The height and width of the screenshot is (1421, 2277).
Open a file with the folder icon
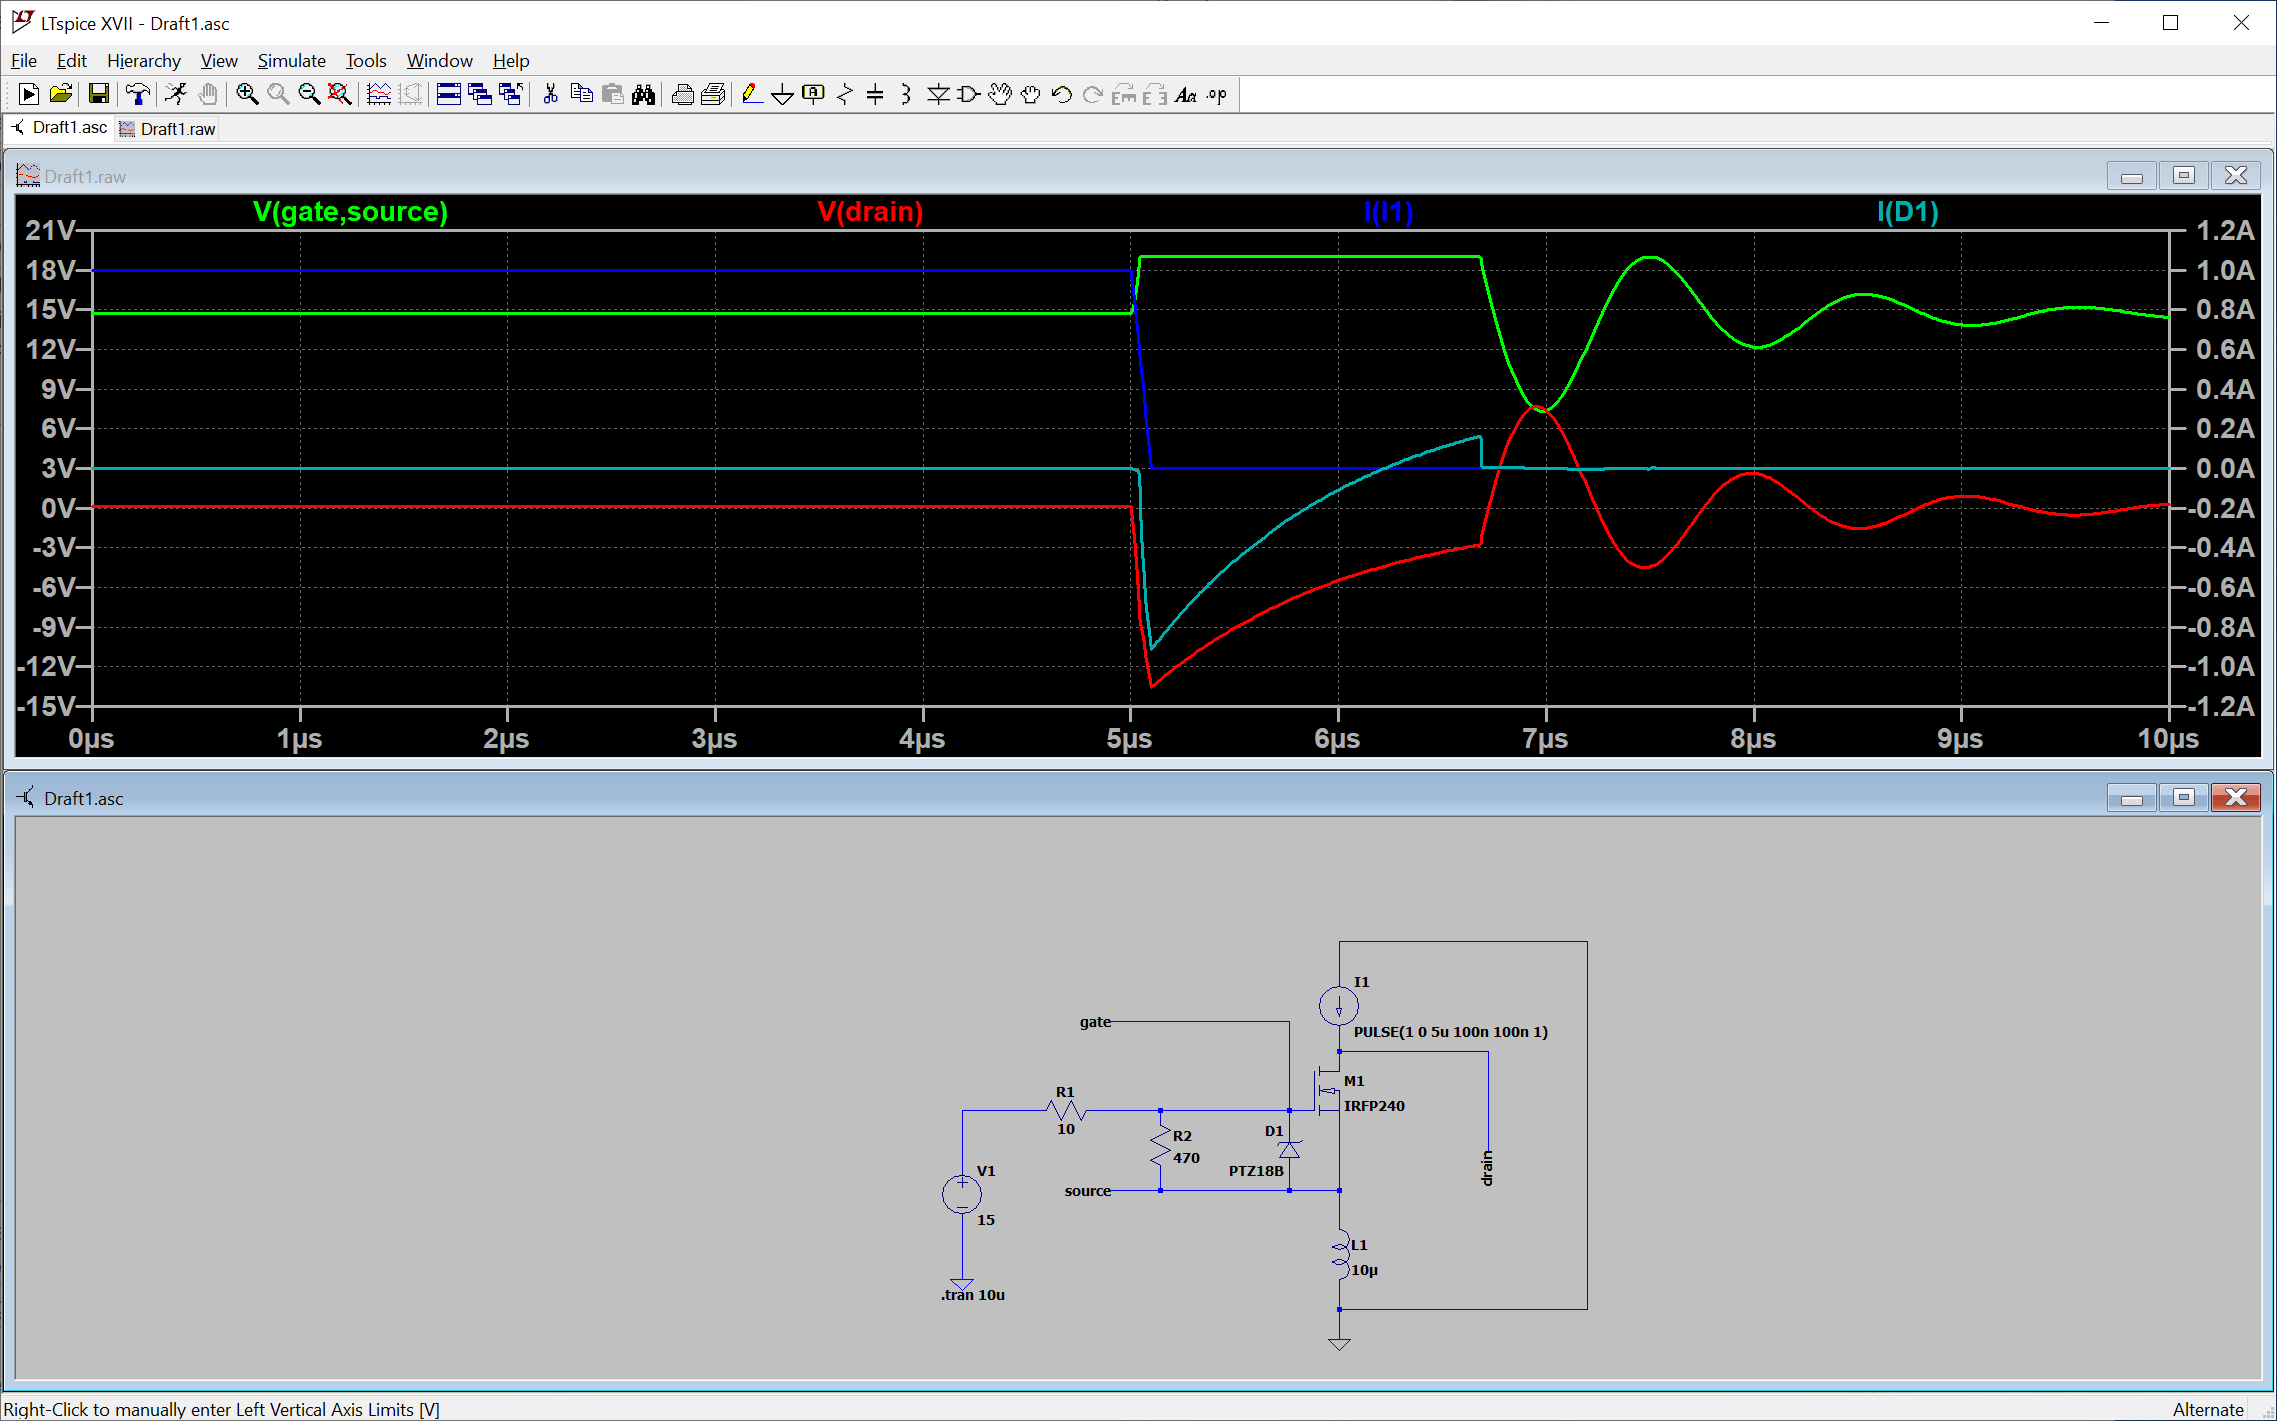[x=60, y=94]
